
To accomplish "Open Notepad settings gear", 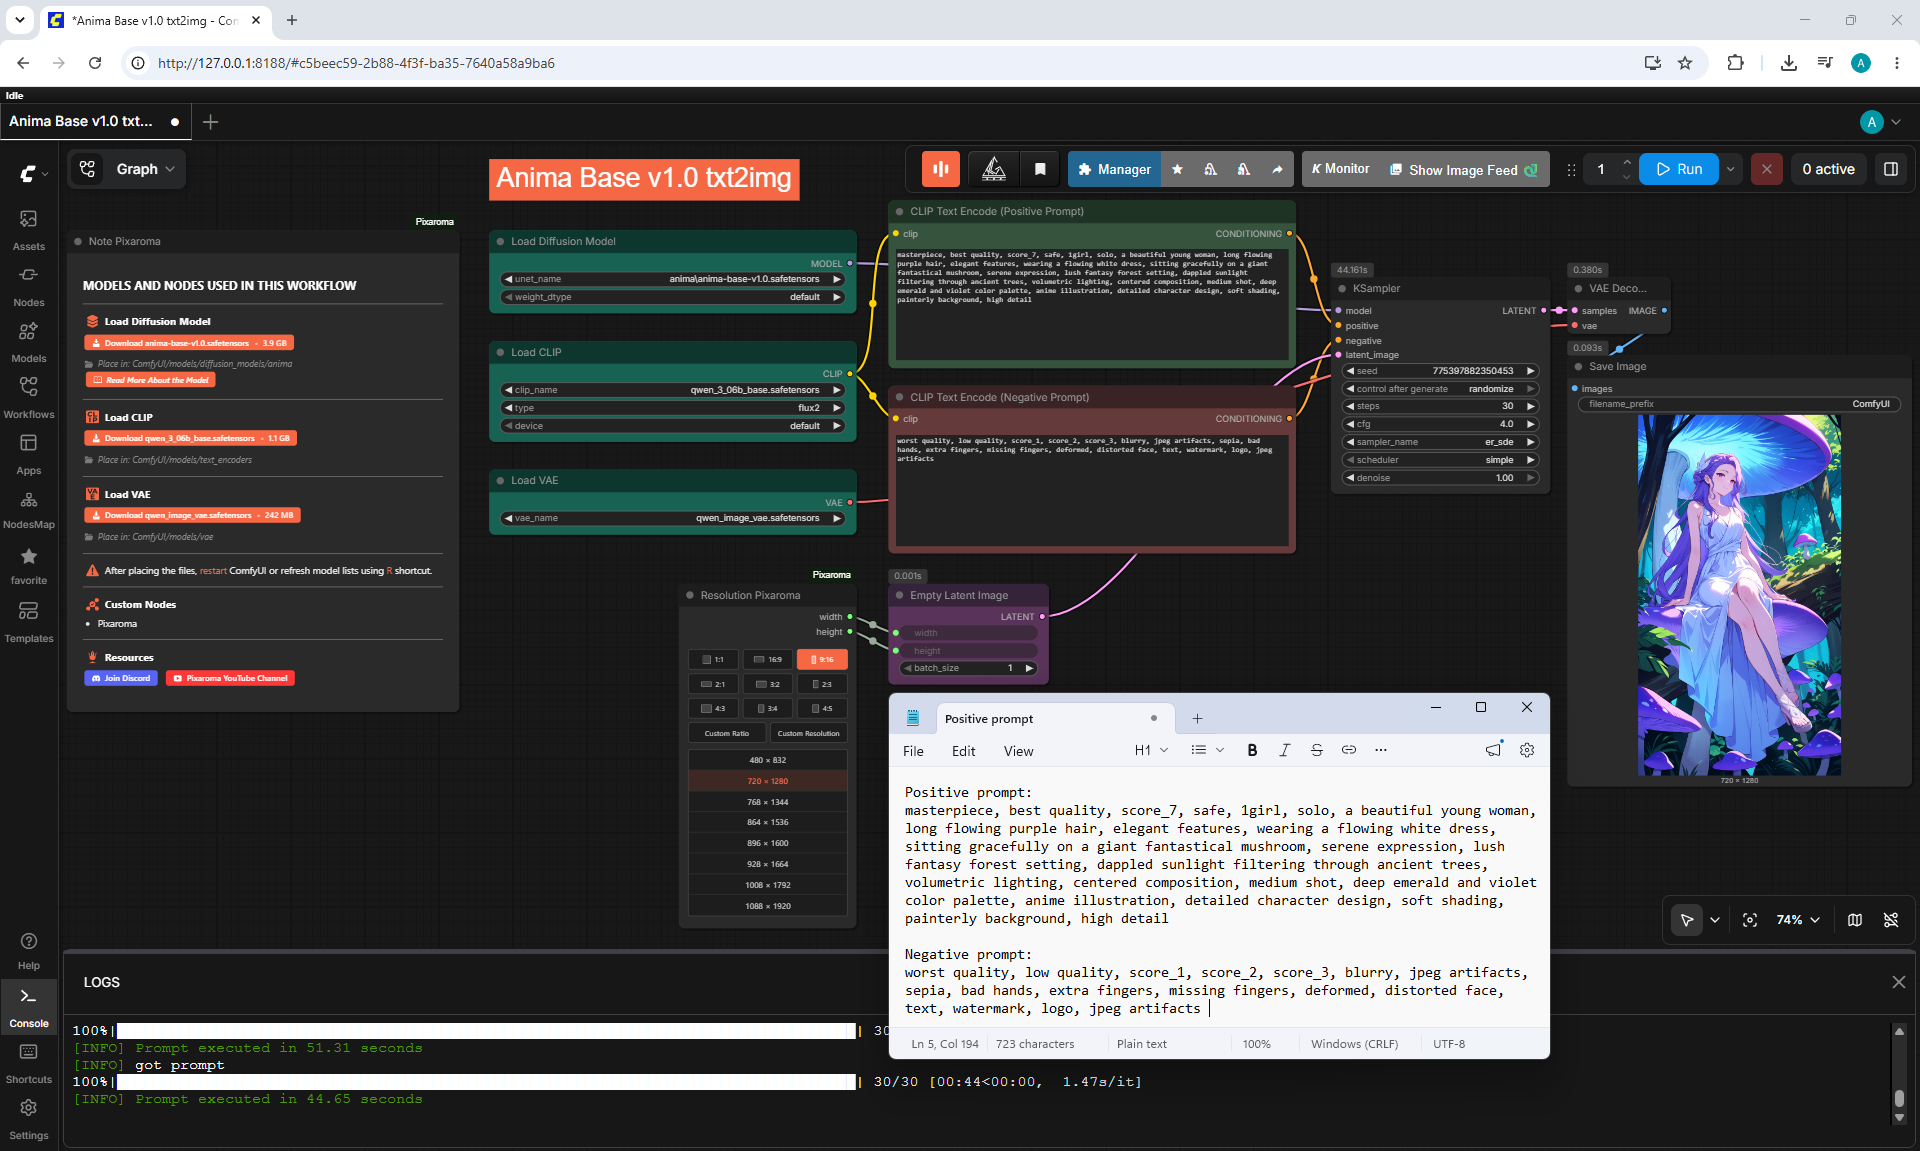I will pyautogui.click(x=1527, y=750).
